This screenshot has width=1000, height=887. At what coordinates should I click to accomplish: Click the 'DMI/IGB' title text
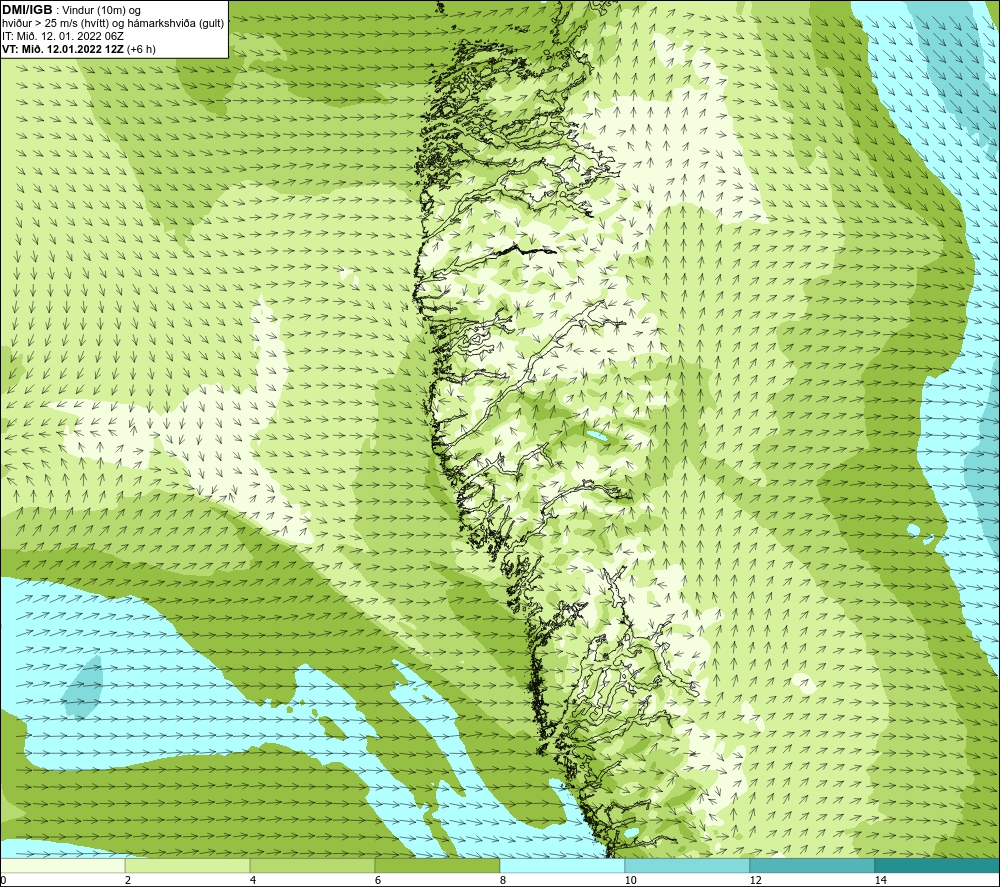(x=27, y=10)
